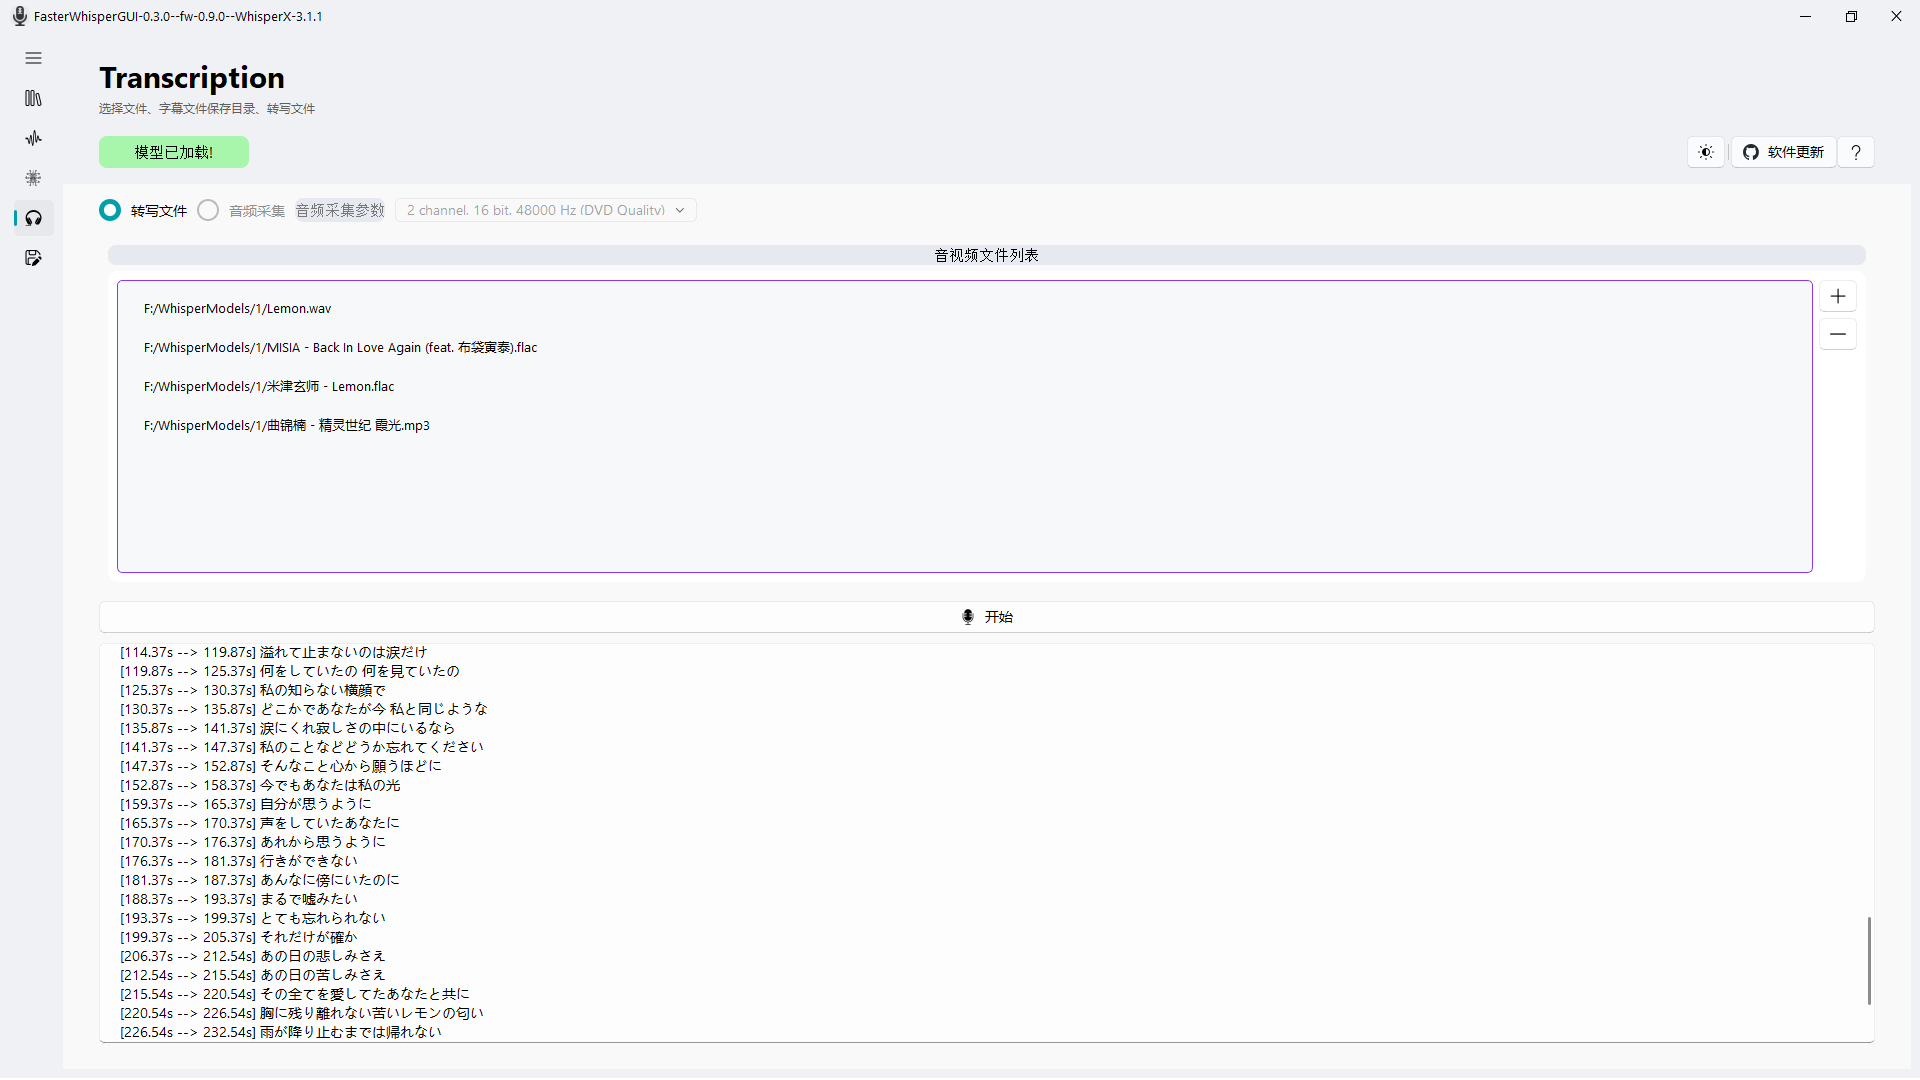The height and width of the screenshot is (1080, 1920).
Task: Open the subtitle editor sidebar icon
Action: [x=33, y=258]
